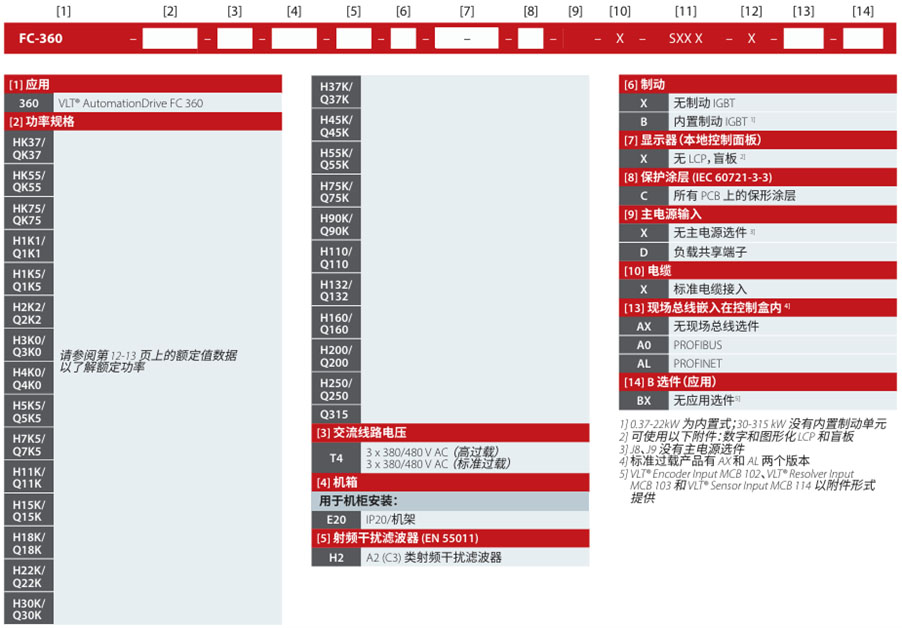Choose the X no-brake option

pyautogui.click(x=645, y=102)
